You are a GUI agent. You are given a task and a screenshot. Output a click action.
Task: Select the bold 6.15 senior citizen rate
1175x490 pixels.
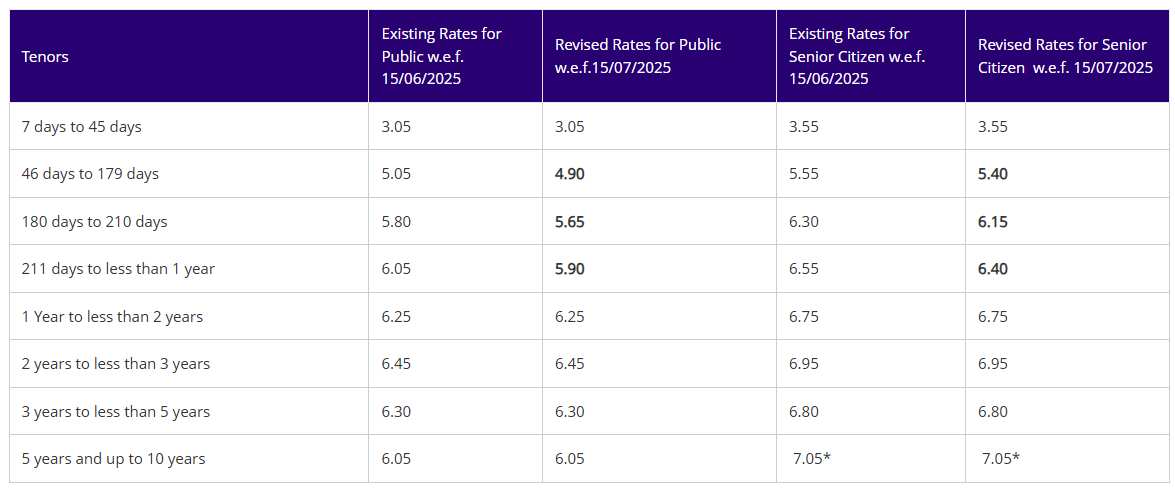pyautogui.click(x=993, y=222)
